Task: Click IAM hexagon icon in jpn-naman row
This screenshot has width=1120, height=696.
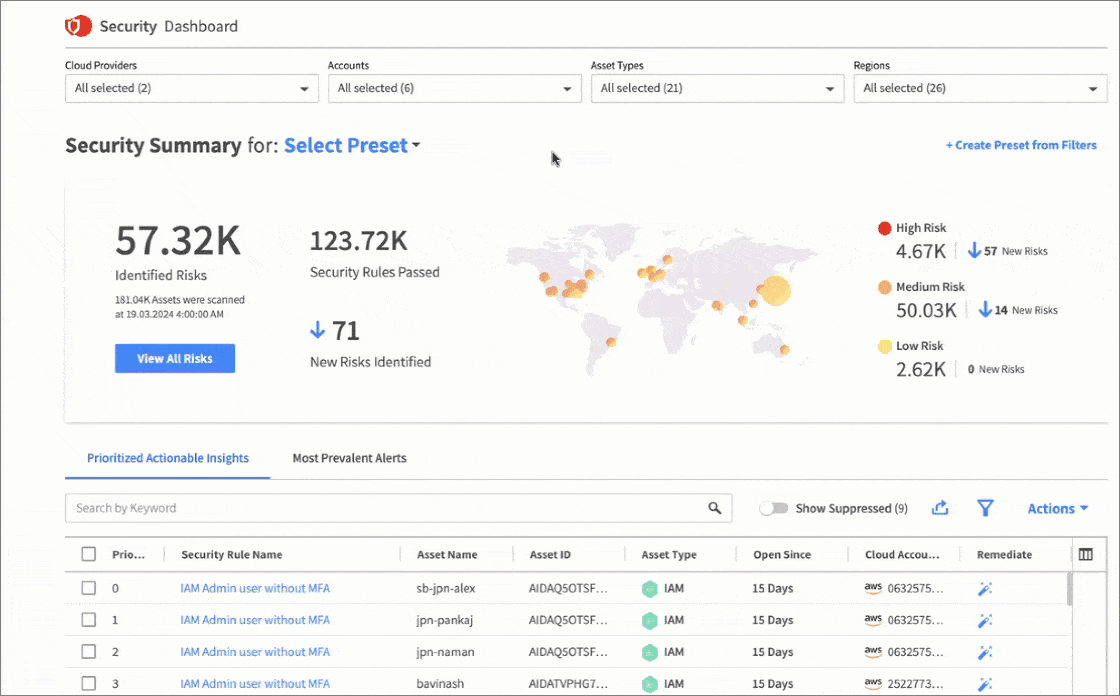Action: [x=649, y=652]
